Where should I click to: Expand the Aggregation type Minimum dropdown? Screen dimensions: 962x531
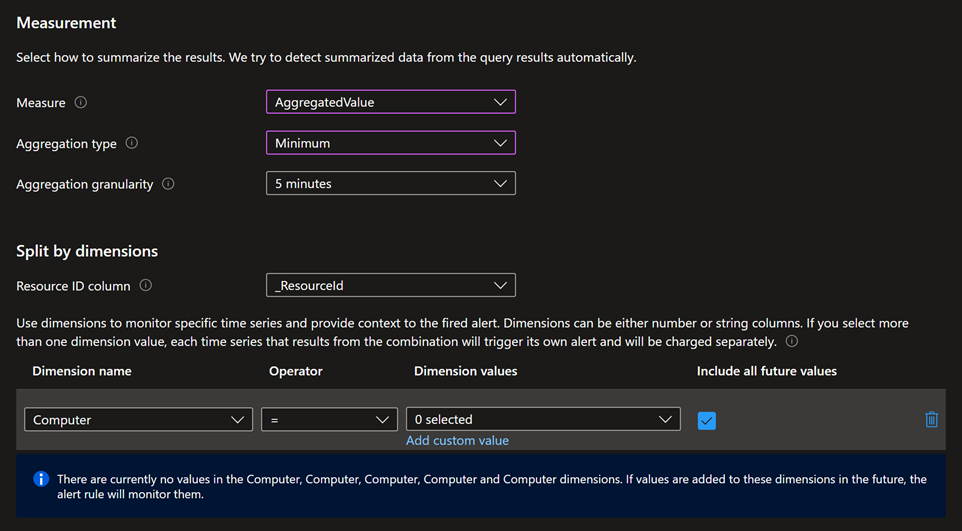(390, 143)
